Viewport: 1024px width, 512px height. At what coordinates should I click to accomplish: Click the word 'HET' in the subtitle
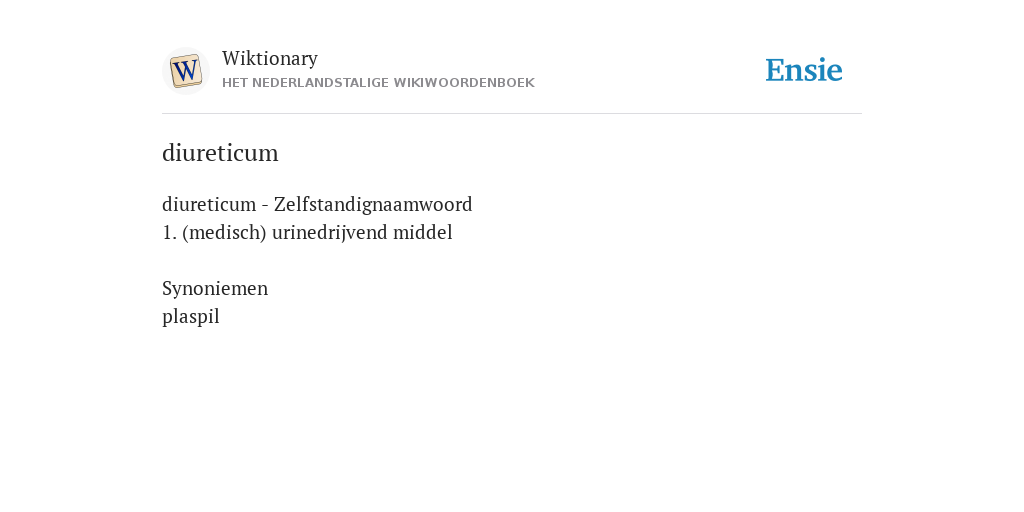click(234, 83)
